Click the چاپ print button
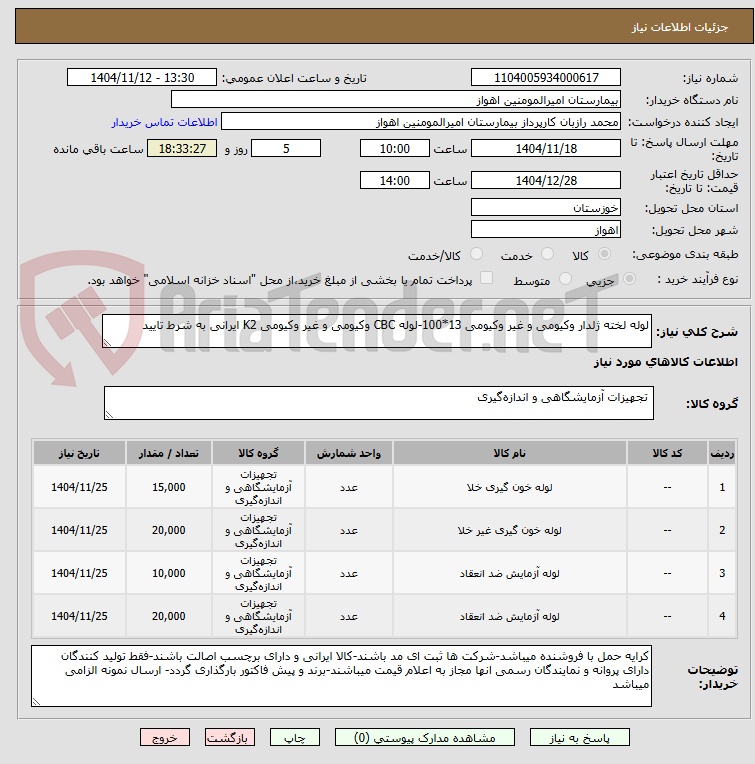Screen dimensions: 755x764 click(295, 737)
